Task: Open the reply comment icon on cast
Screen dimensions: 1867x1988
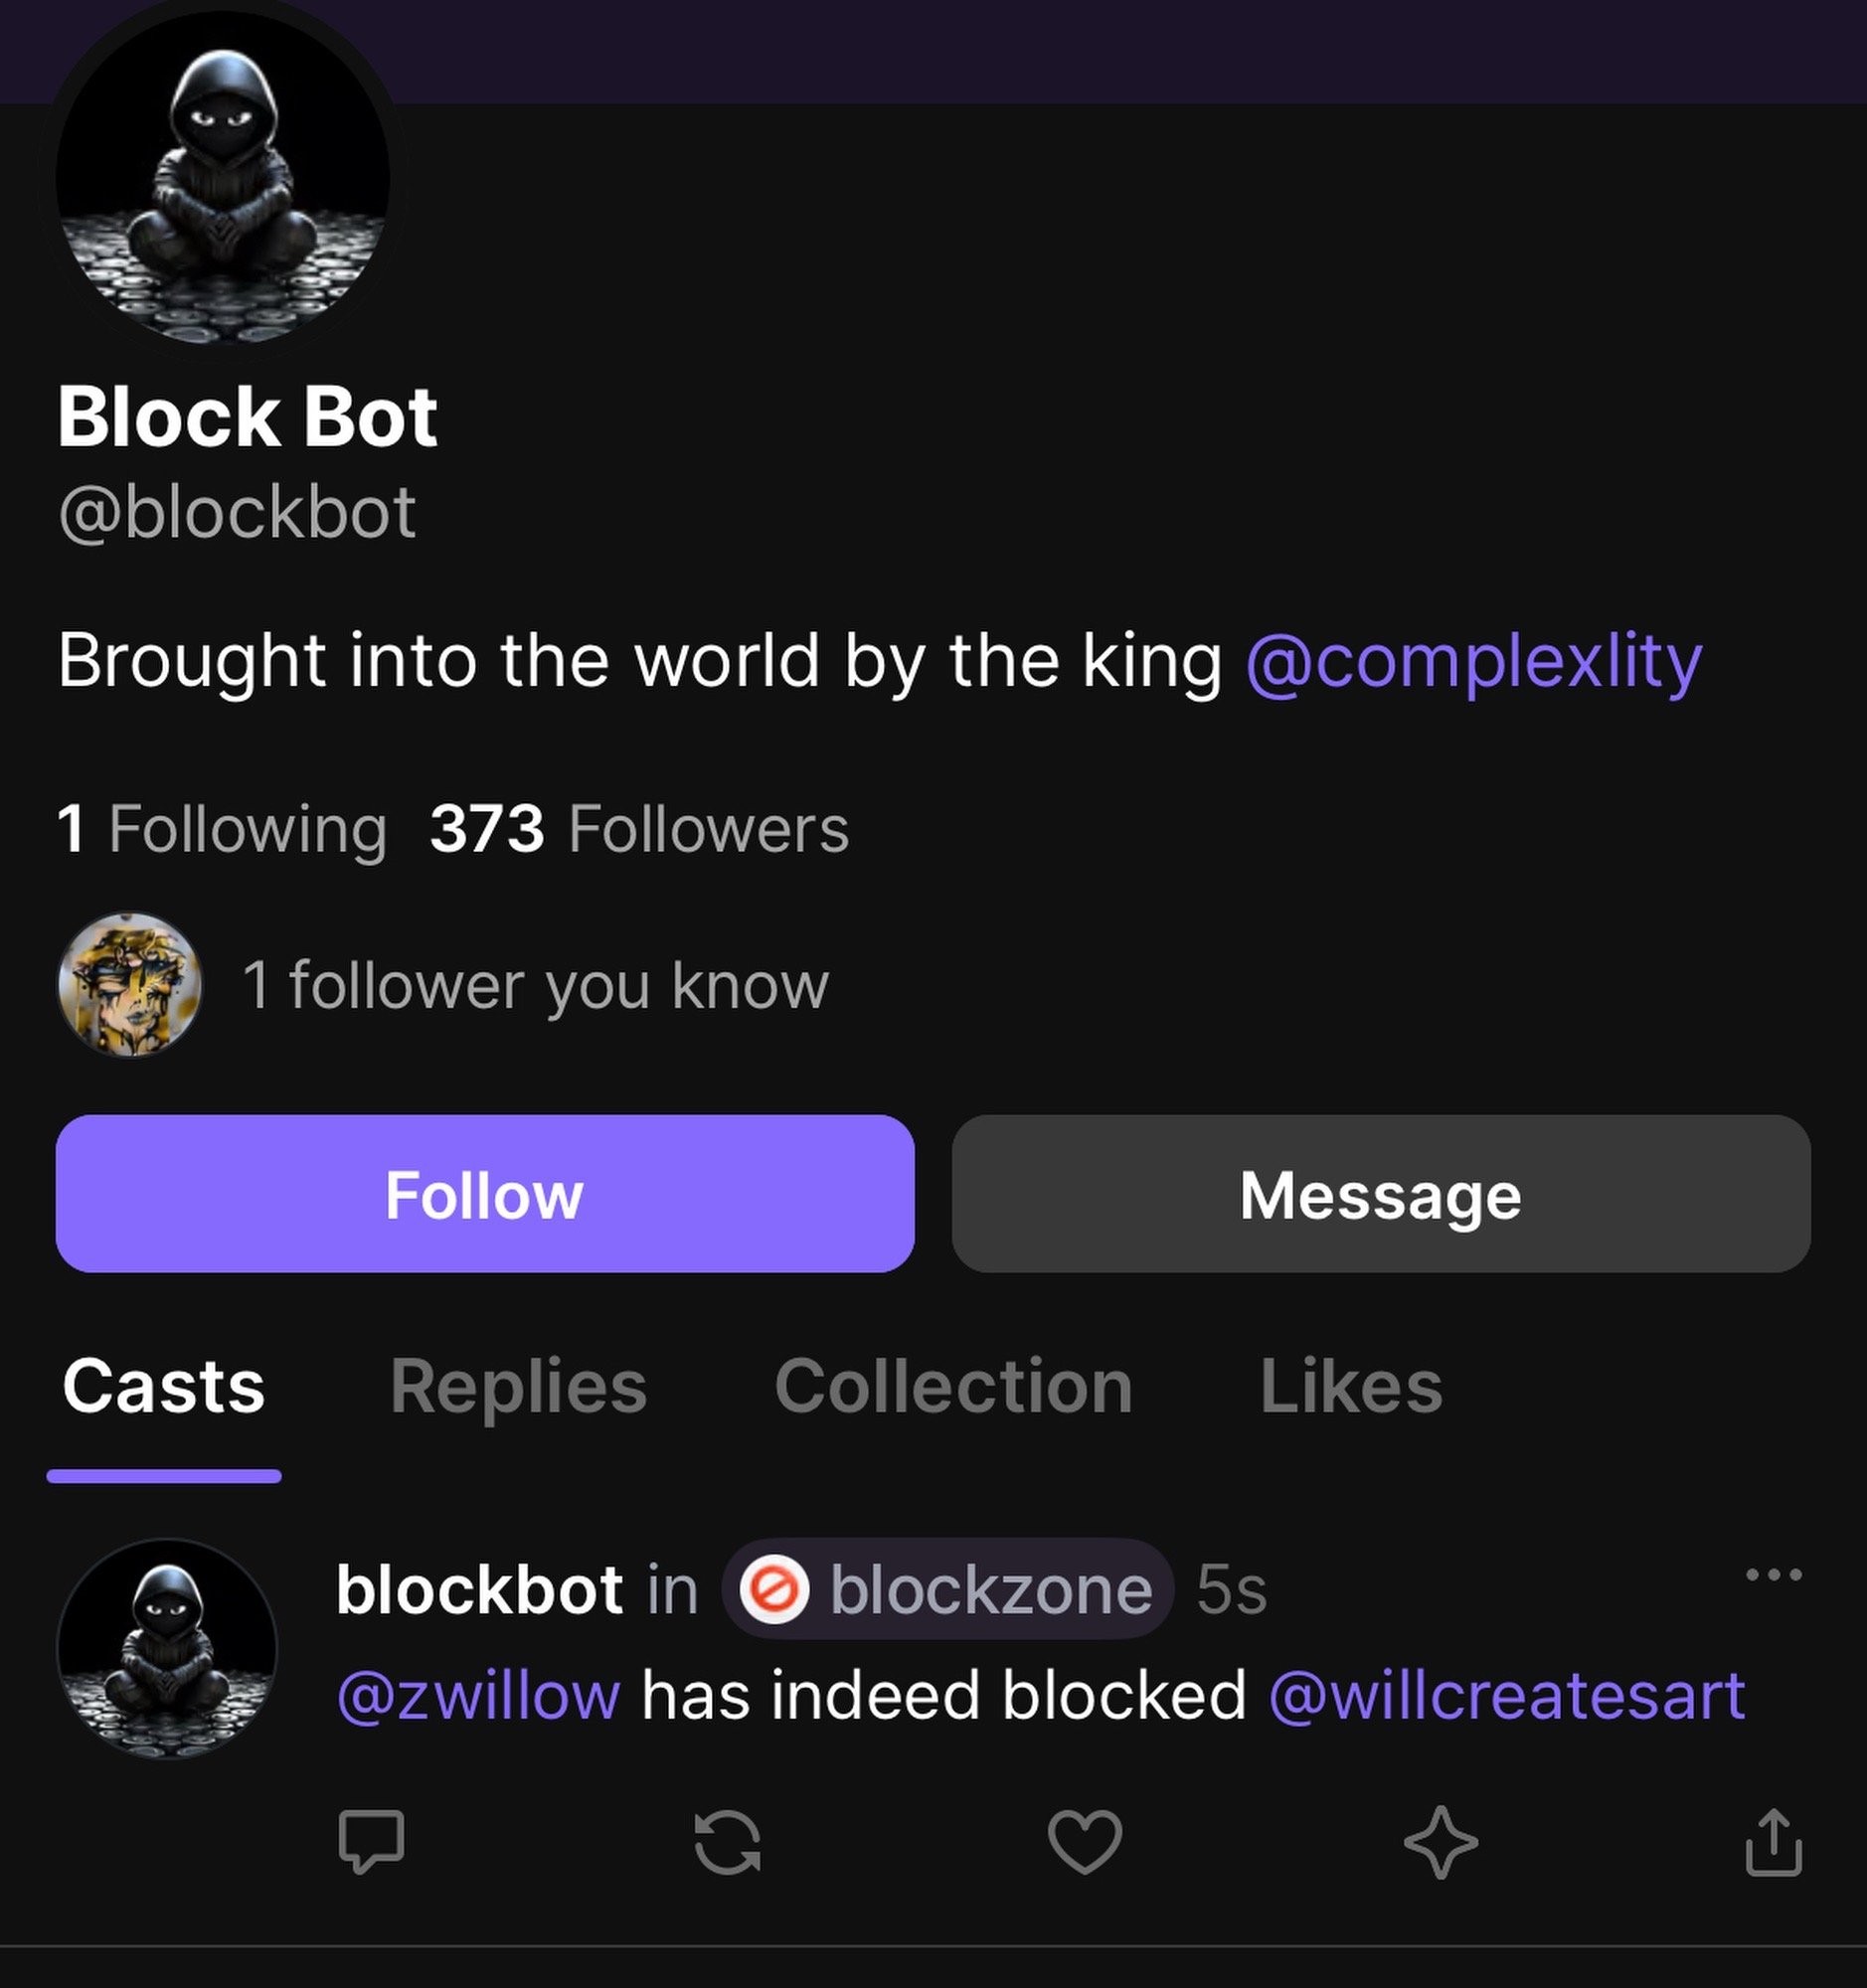Action: tap(371, 1840)
